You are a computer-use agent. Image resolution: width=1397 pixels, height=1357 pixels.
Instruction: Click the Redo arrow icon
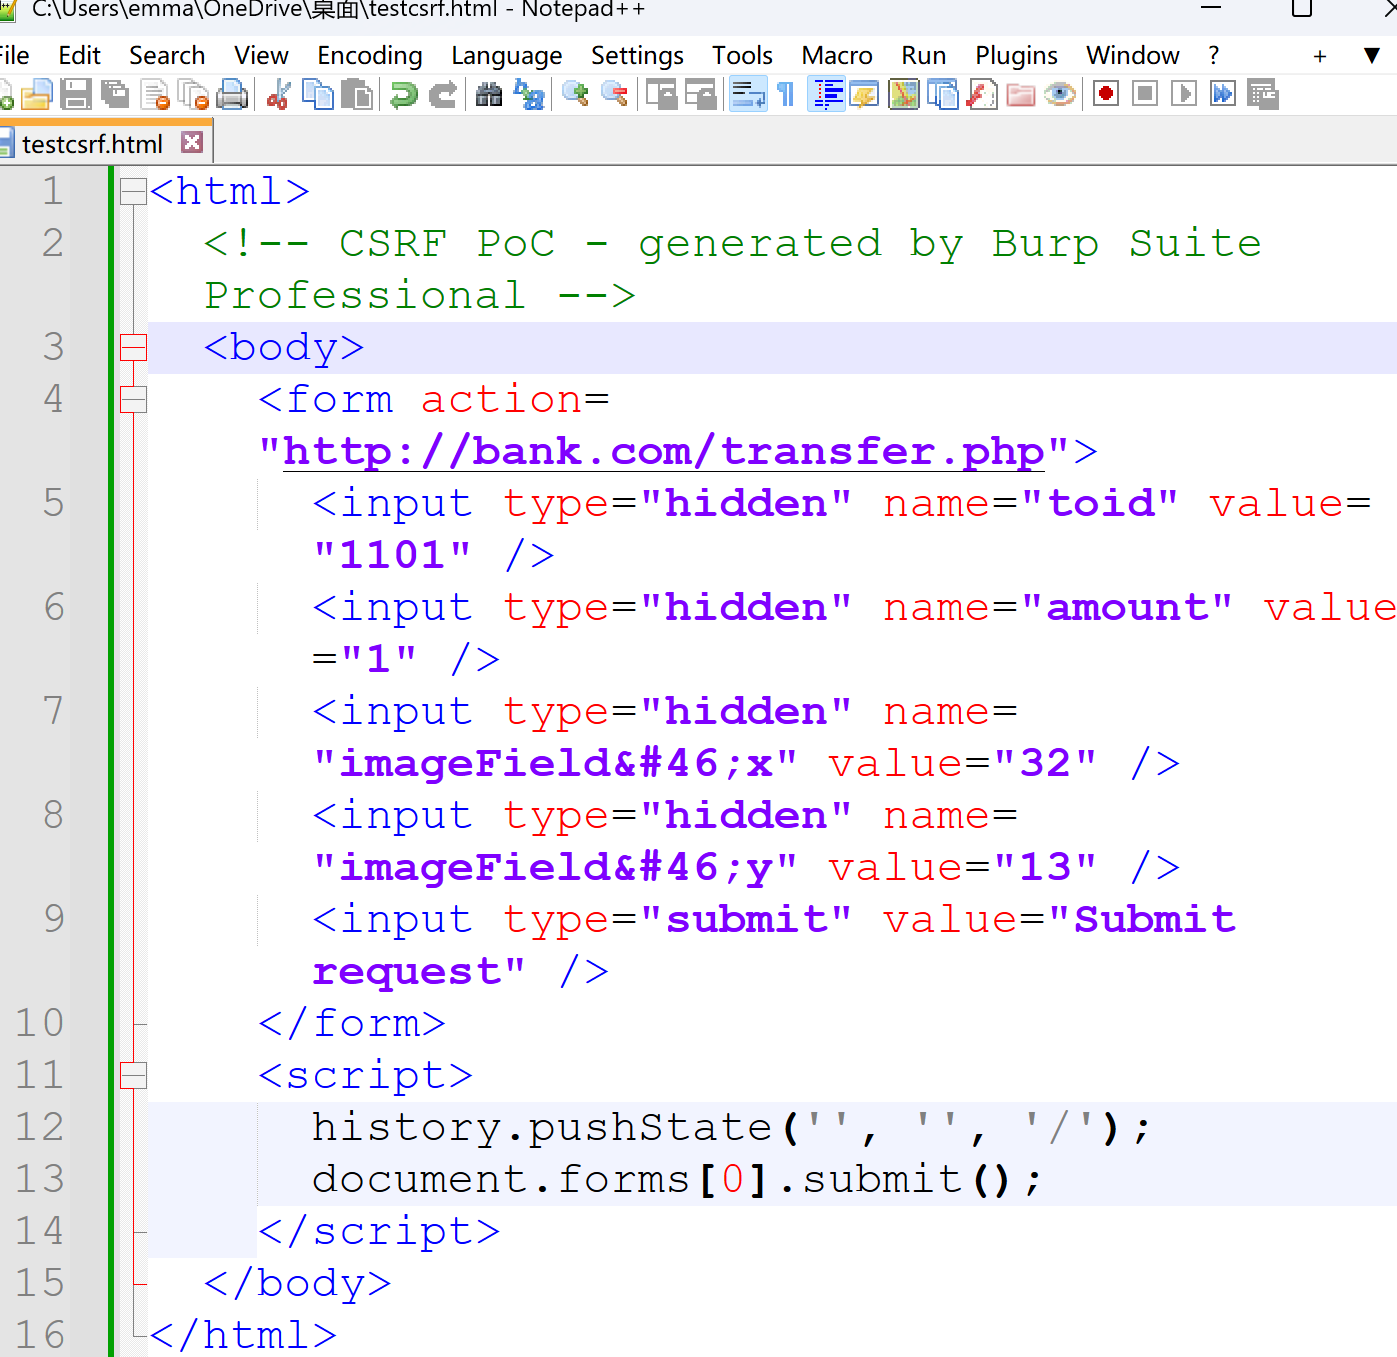click(442, 95)
